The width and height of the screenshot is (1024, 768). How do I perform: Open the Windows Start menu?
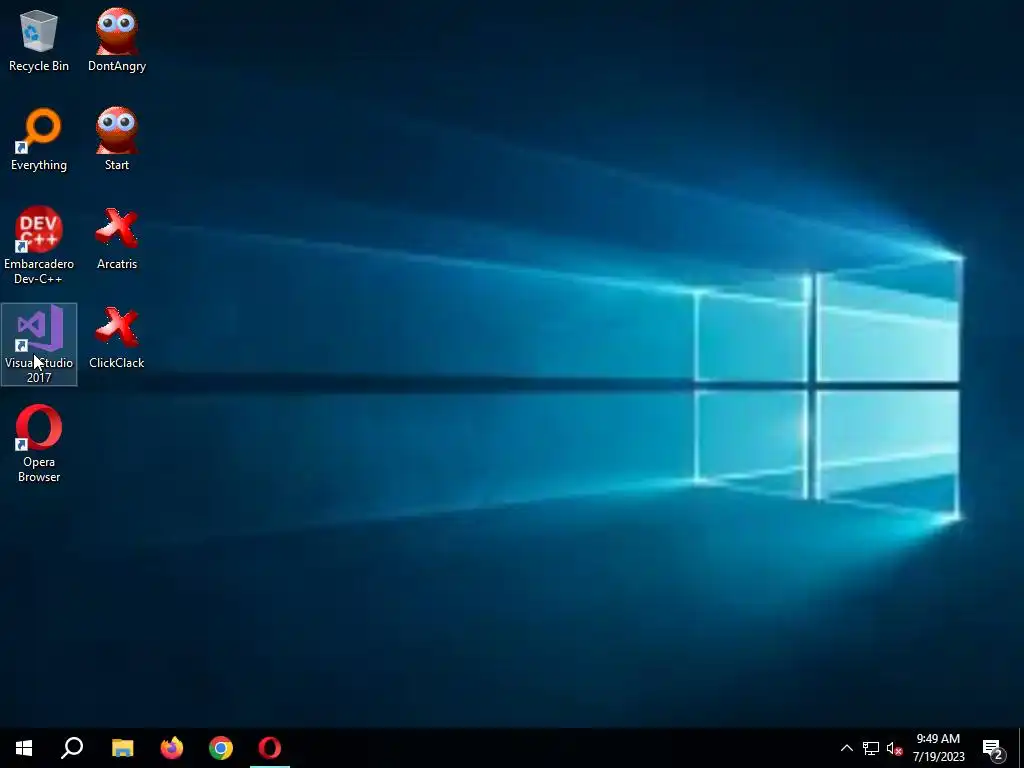(x=24, y=748)
